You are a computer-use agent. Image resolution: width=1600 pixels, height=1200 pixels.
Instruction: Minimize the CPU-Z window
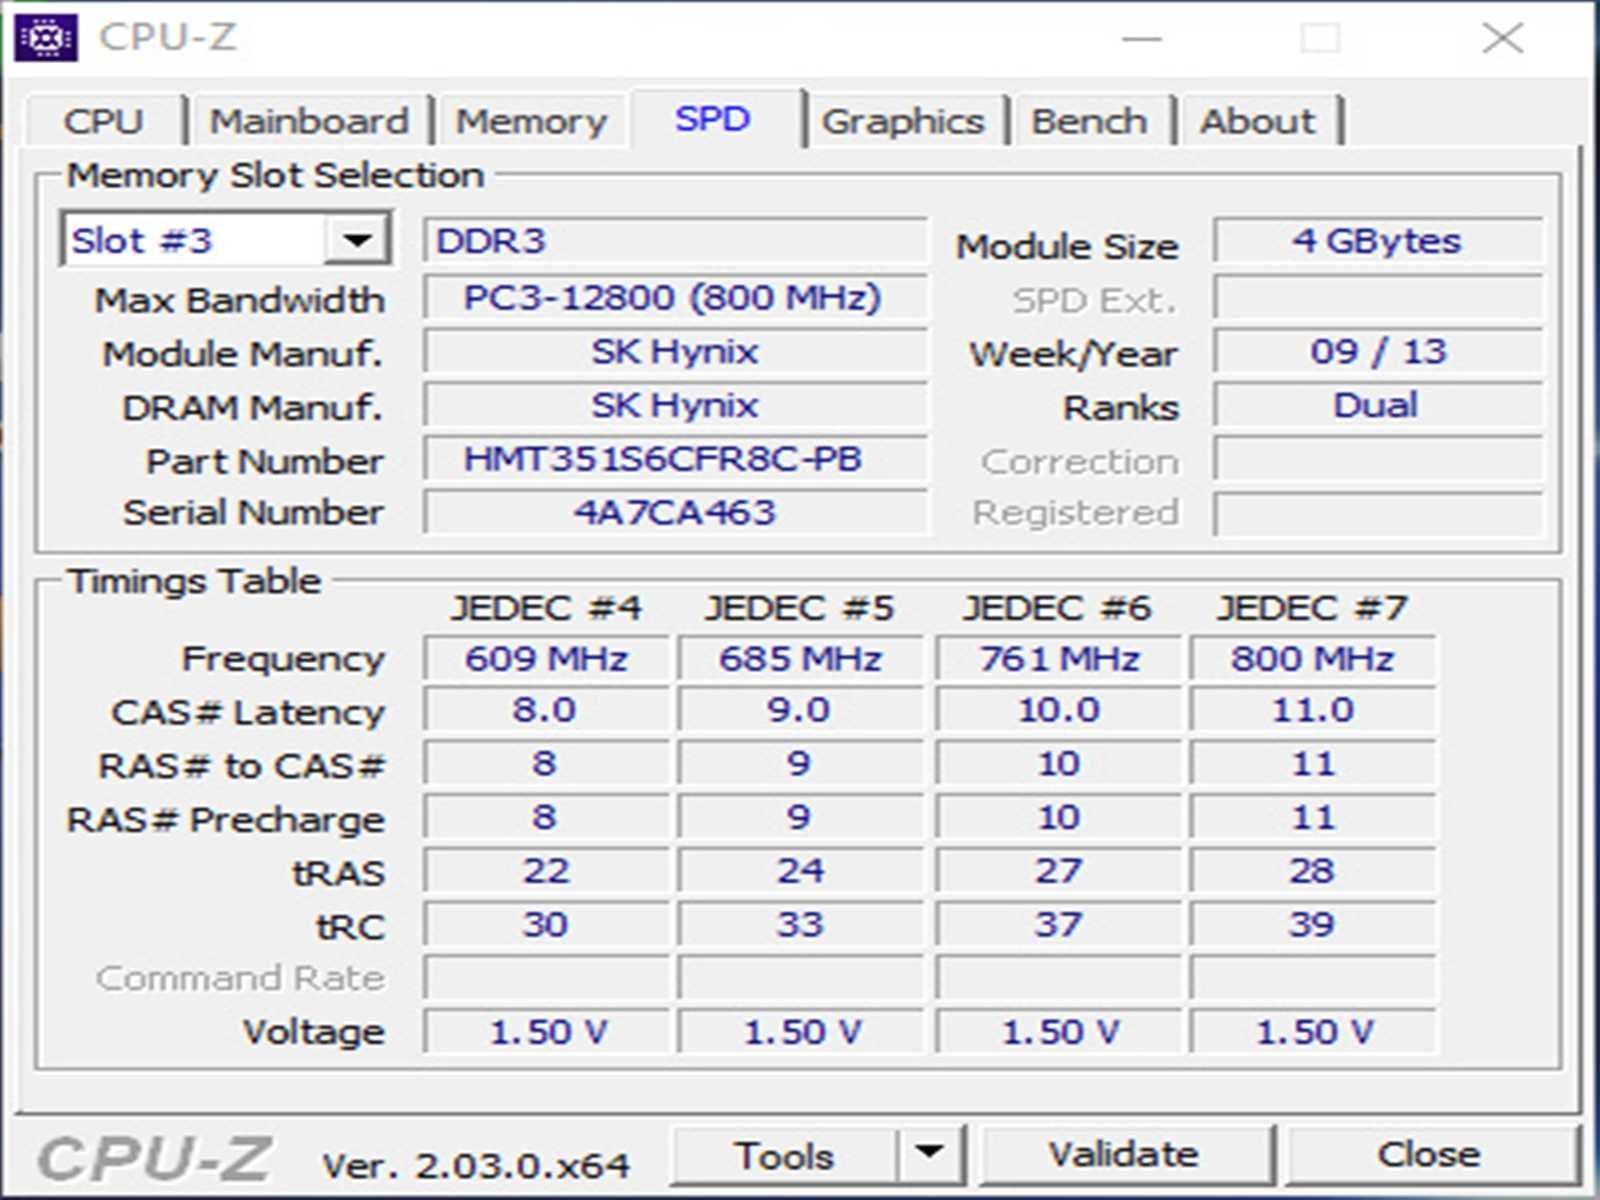click(1141, 38)
